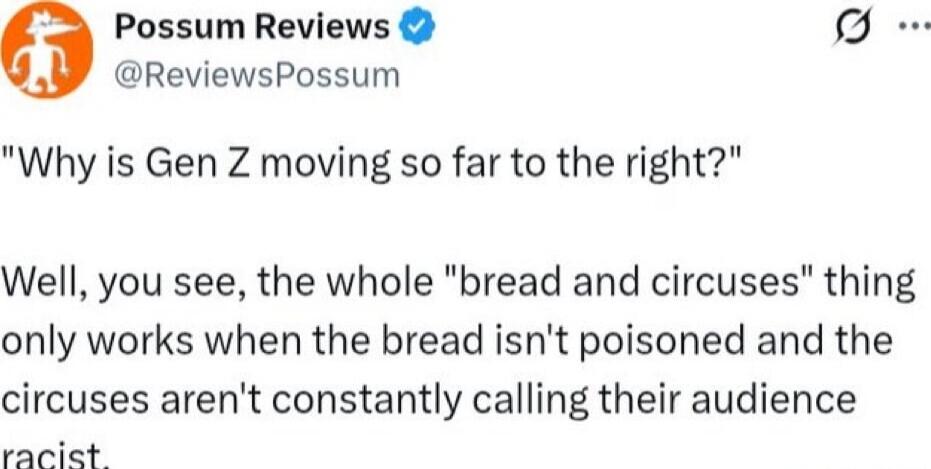Visit the @ReviewsPossum handle link
The height and width of the screenshot is (469, 931).
pyautogui.click(x=257, y=75)
